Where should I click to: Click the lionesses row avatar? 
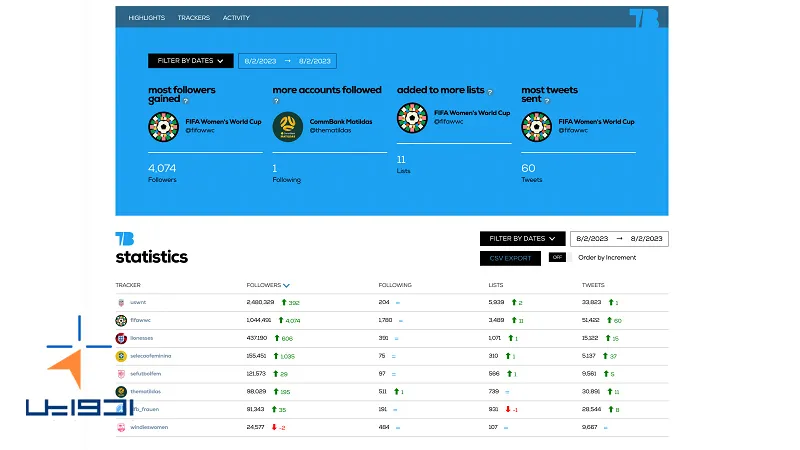tap(121, 338)
